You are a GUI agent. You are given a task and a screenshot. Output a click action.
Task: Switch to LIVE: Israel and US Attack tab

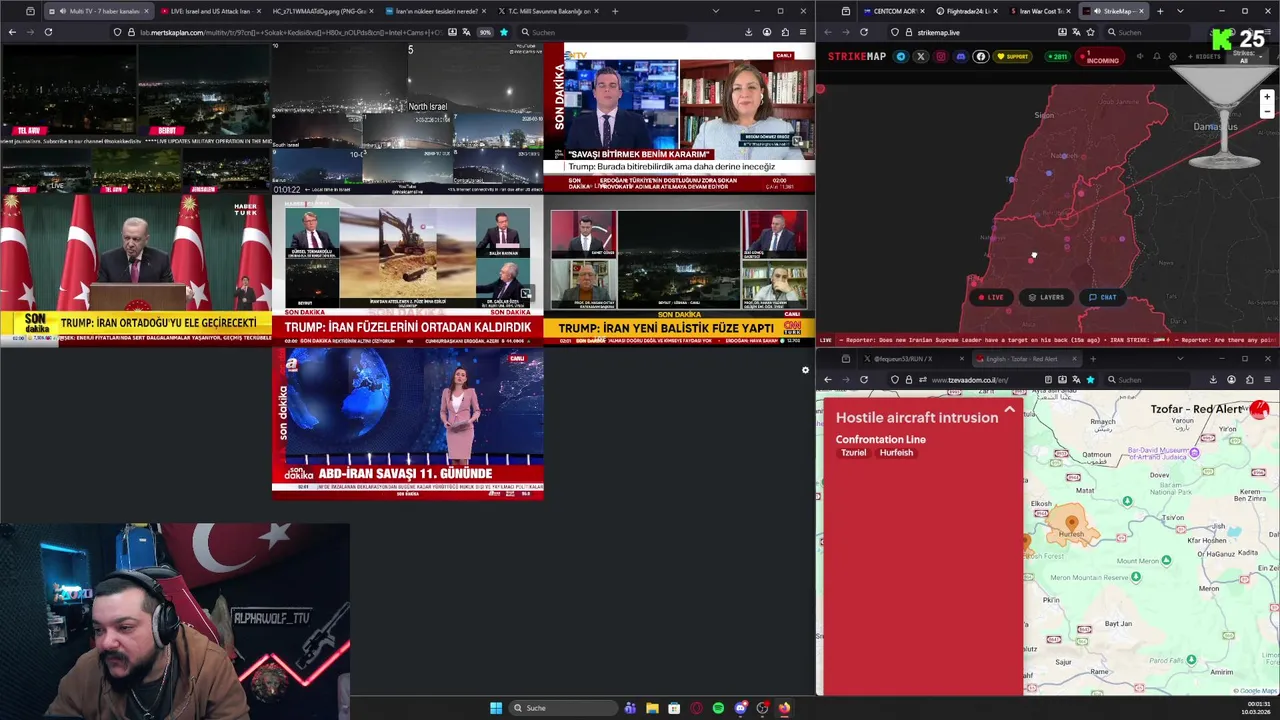[209, 11]
